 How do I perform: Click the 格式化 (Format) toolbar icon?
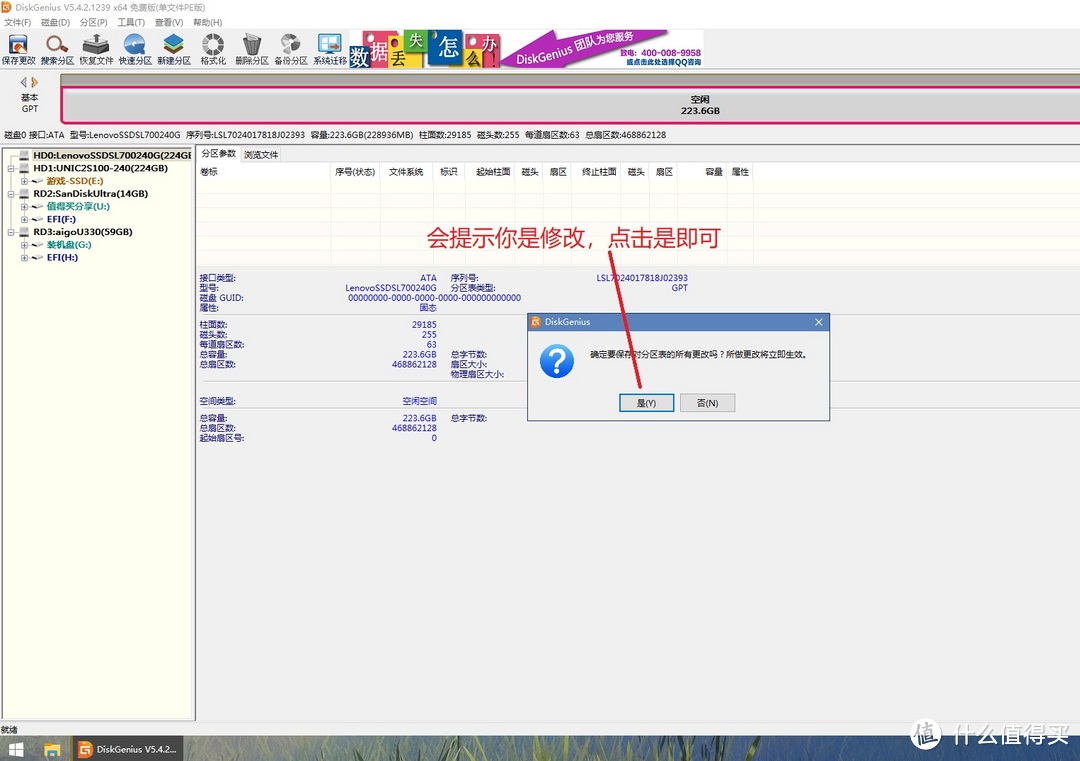[x=212, y=48]
